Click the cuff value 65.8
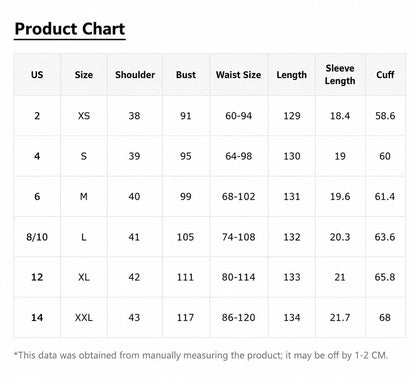416x380 pixels. click(385, 277)
